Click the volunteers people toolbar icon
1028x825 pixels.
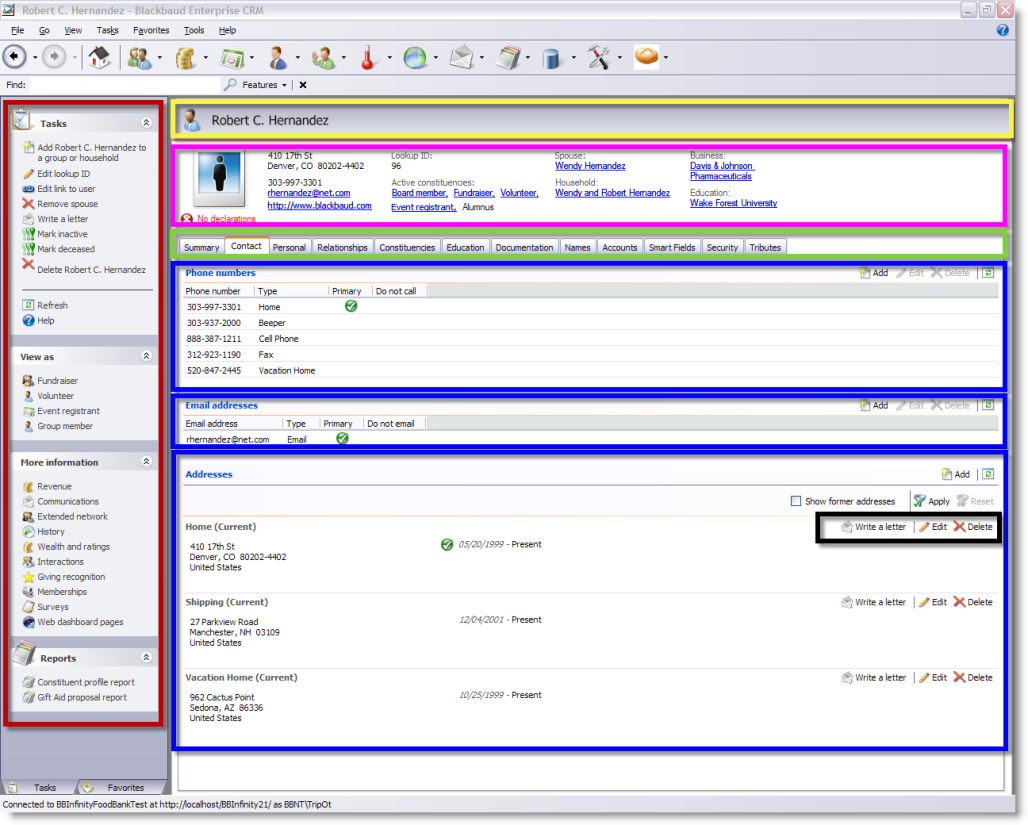point(323,58)
